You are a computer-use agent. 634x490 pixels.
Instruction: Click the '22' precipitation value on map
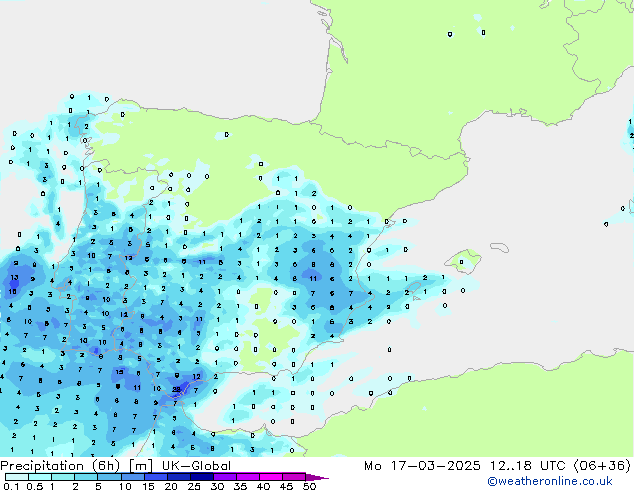pos(176,389)
